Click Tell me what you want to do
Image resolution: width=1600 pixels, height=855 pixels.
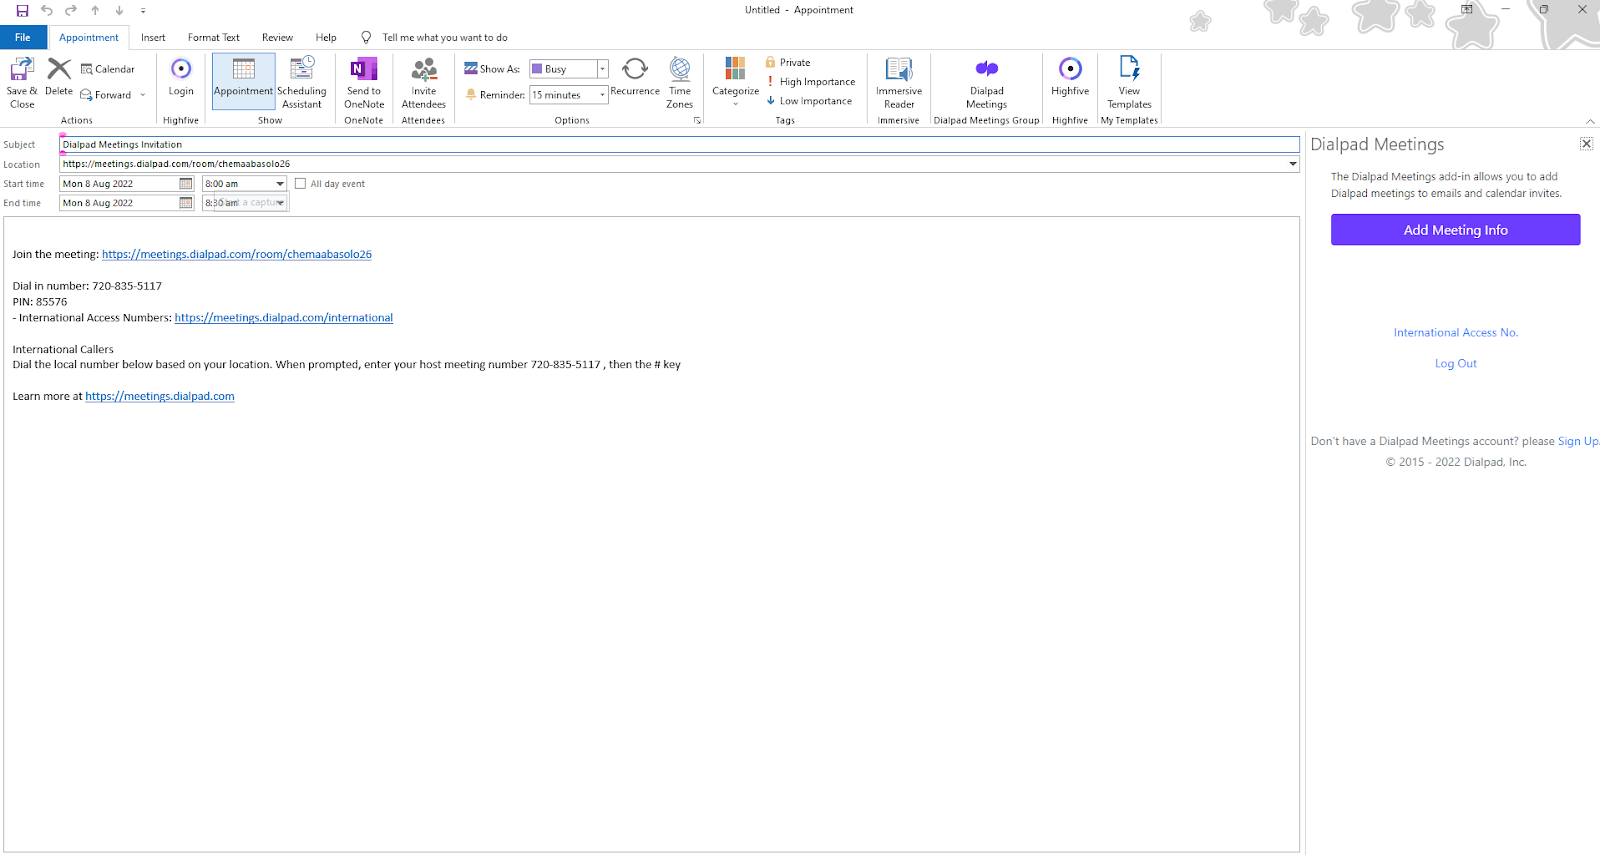pyautogui.click(x=445, y=38)
